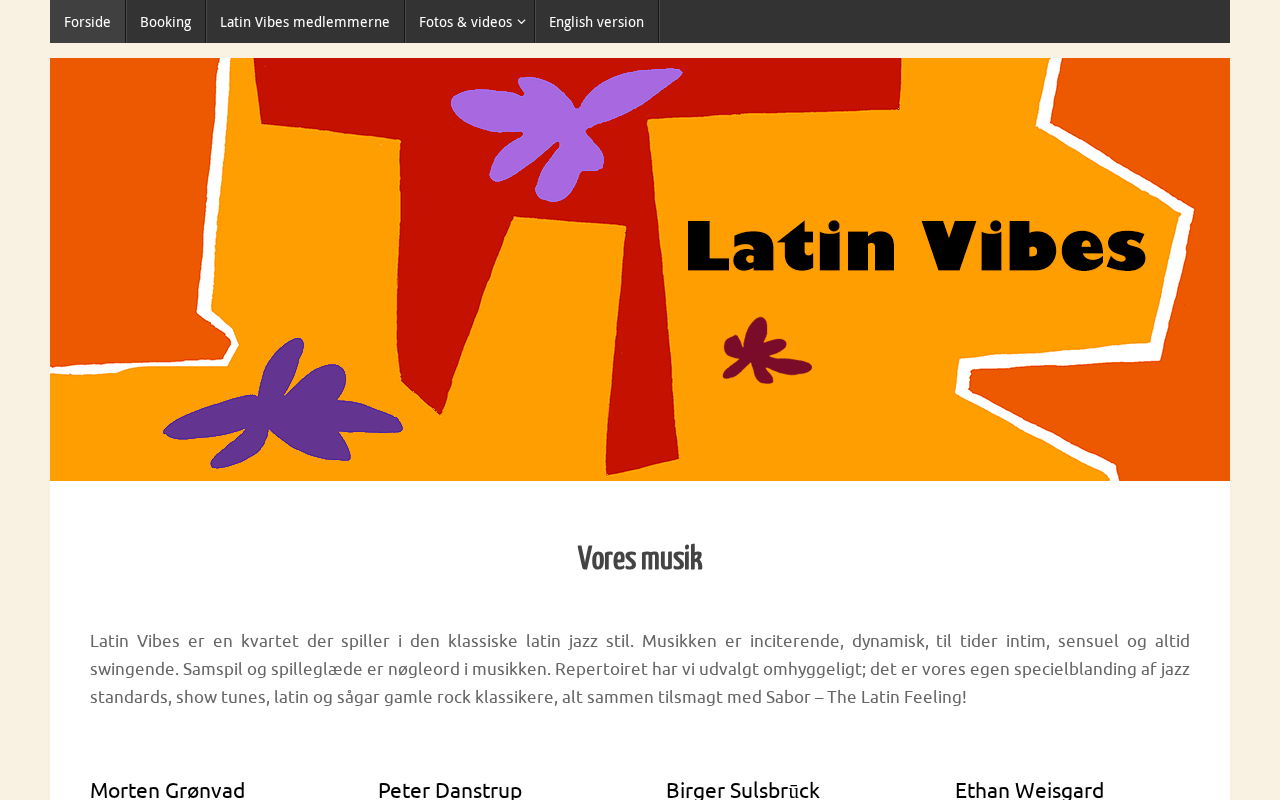Go to the Booking page
This screenshot has width=1280, height=800.
coord(165,22)
